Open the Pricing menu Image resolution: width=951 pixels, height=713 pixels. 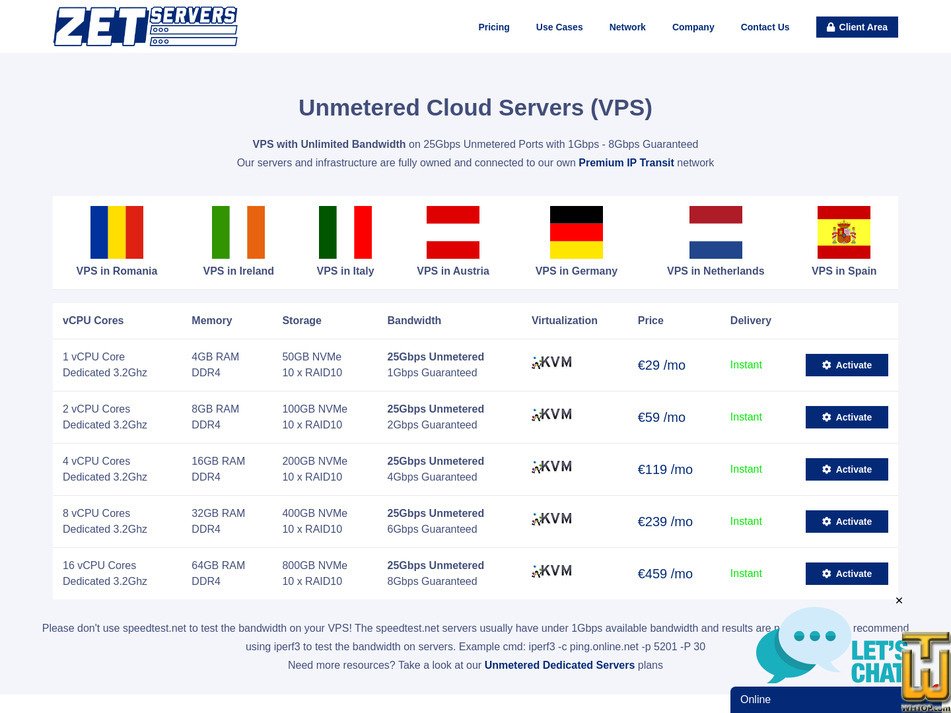coord(494,27)
